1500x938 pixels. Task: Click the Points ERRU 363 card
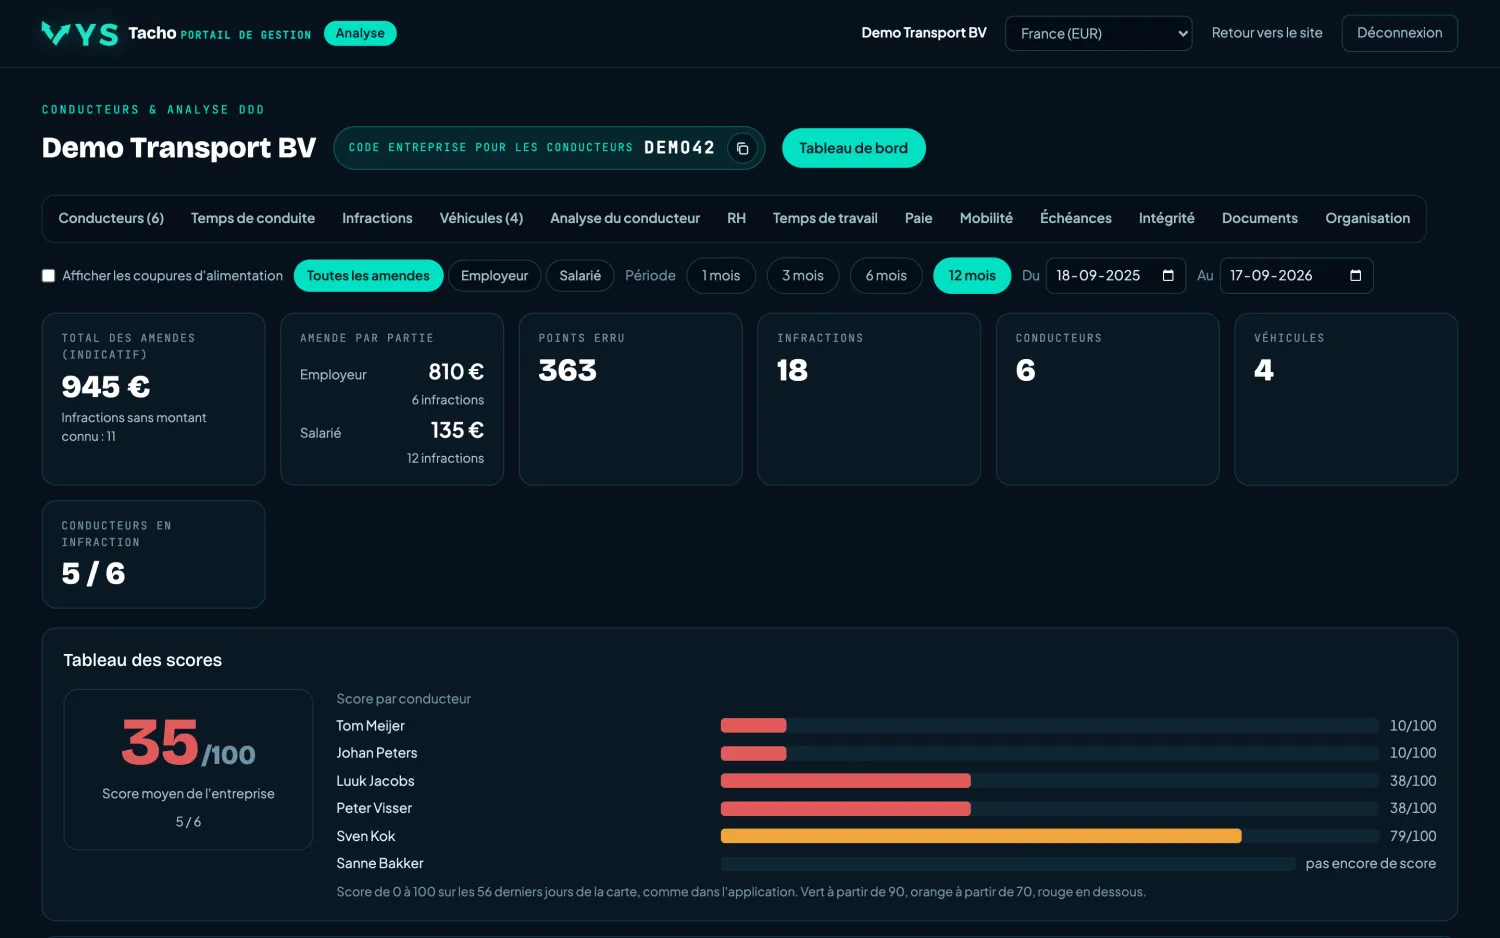point(631,399)
